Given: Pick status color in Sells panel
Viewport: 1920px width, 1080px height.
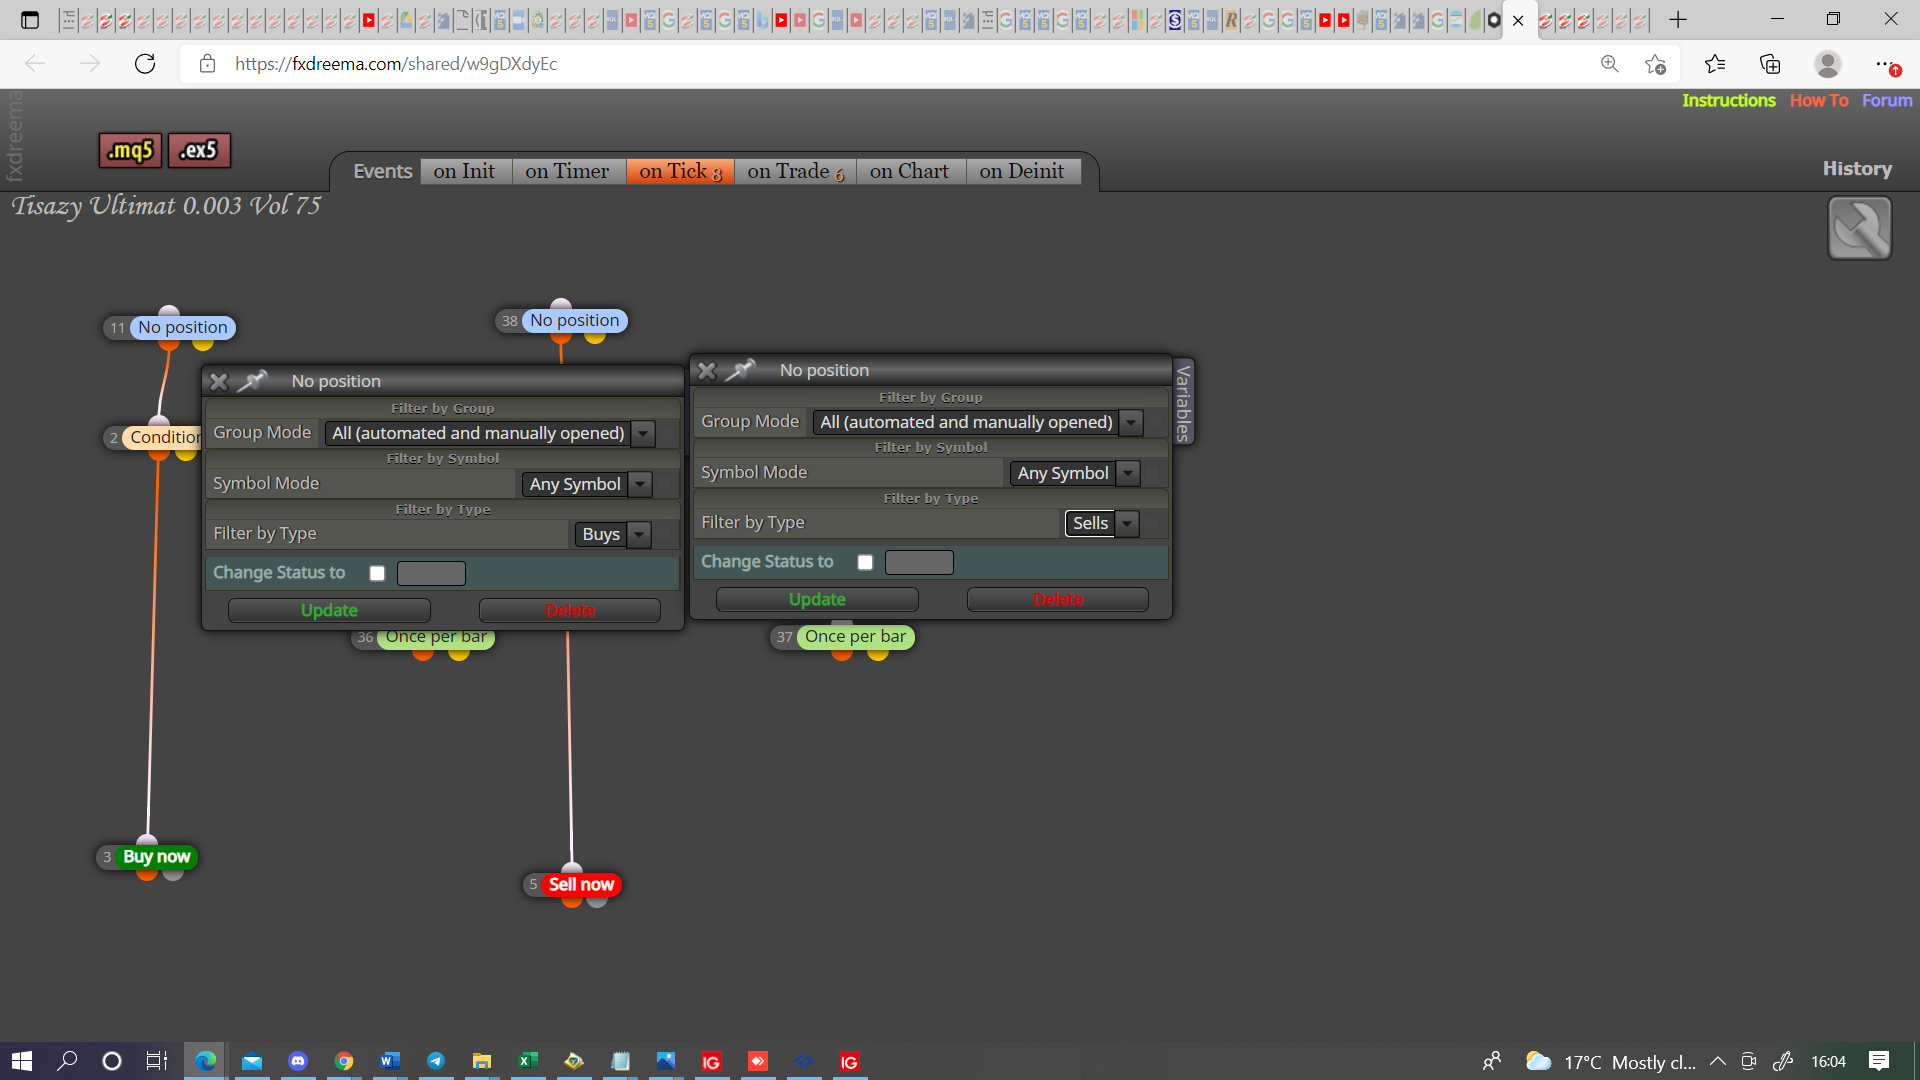Looking at the screenshot, I should 919,562.
